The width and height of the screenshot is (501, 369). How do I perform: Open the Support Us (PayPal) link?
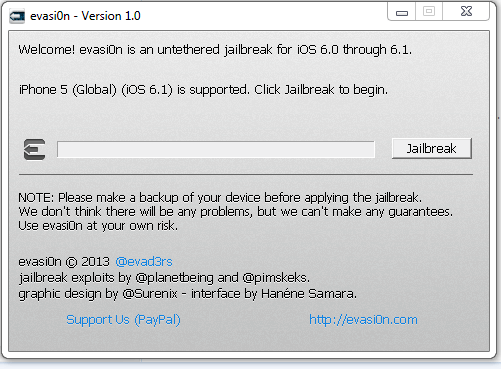123,320
